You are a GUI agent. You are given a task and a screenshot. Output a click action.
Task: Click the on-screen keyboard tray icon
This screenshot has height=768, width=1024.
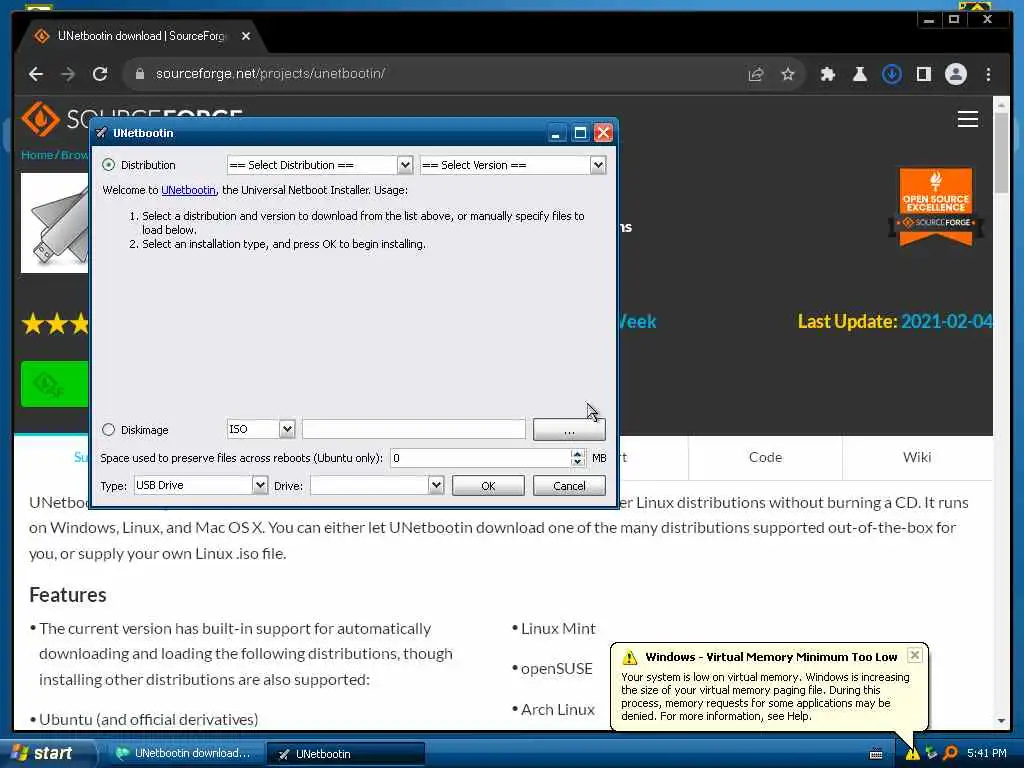pyautogui.click(x=876, y=754)
